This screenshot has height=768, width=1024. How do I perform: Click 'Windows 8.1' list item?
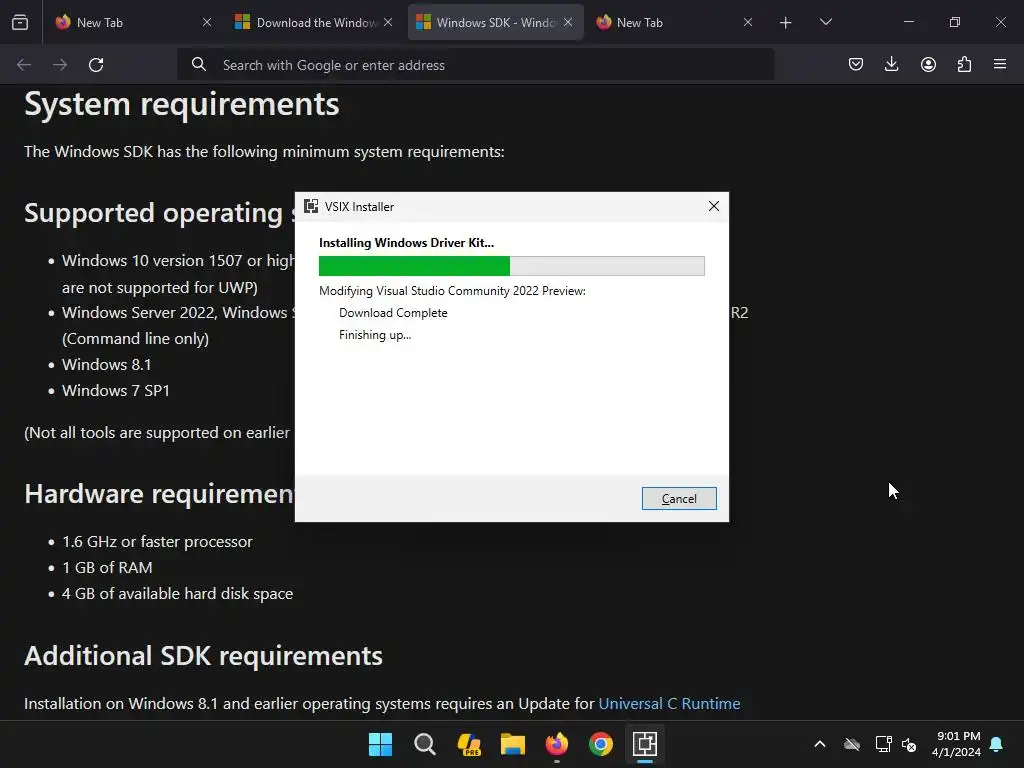(x=106, y=364)
